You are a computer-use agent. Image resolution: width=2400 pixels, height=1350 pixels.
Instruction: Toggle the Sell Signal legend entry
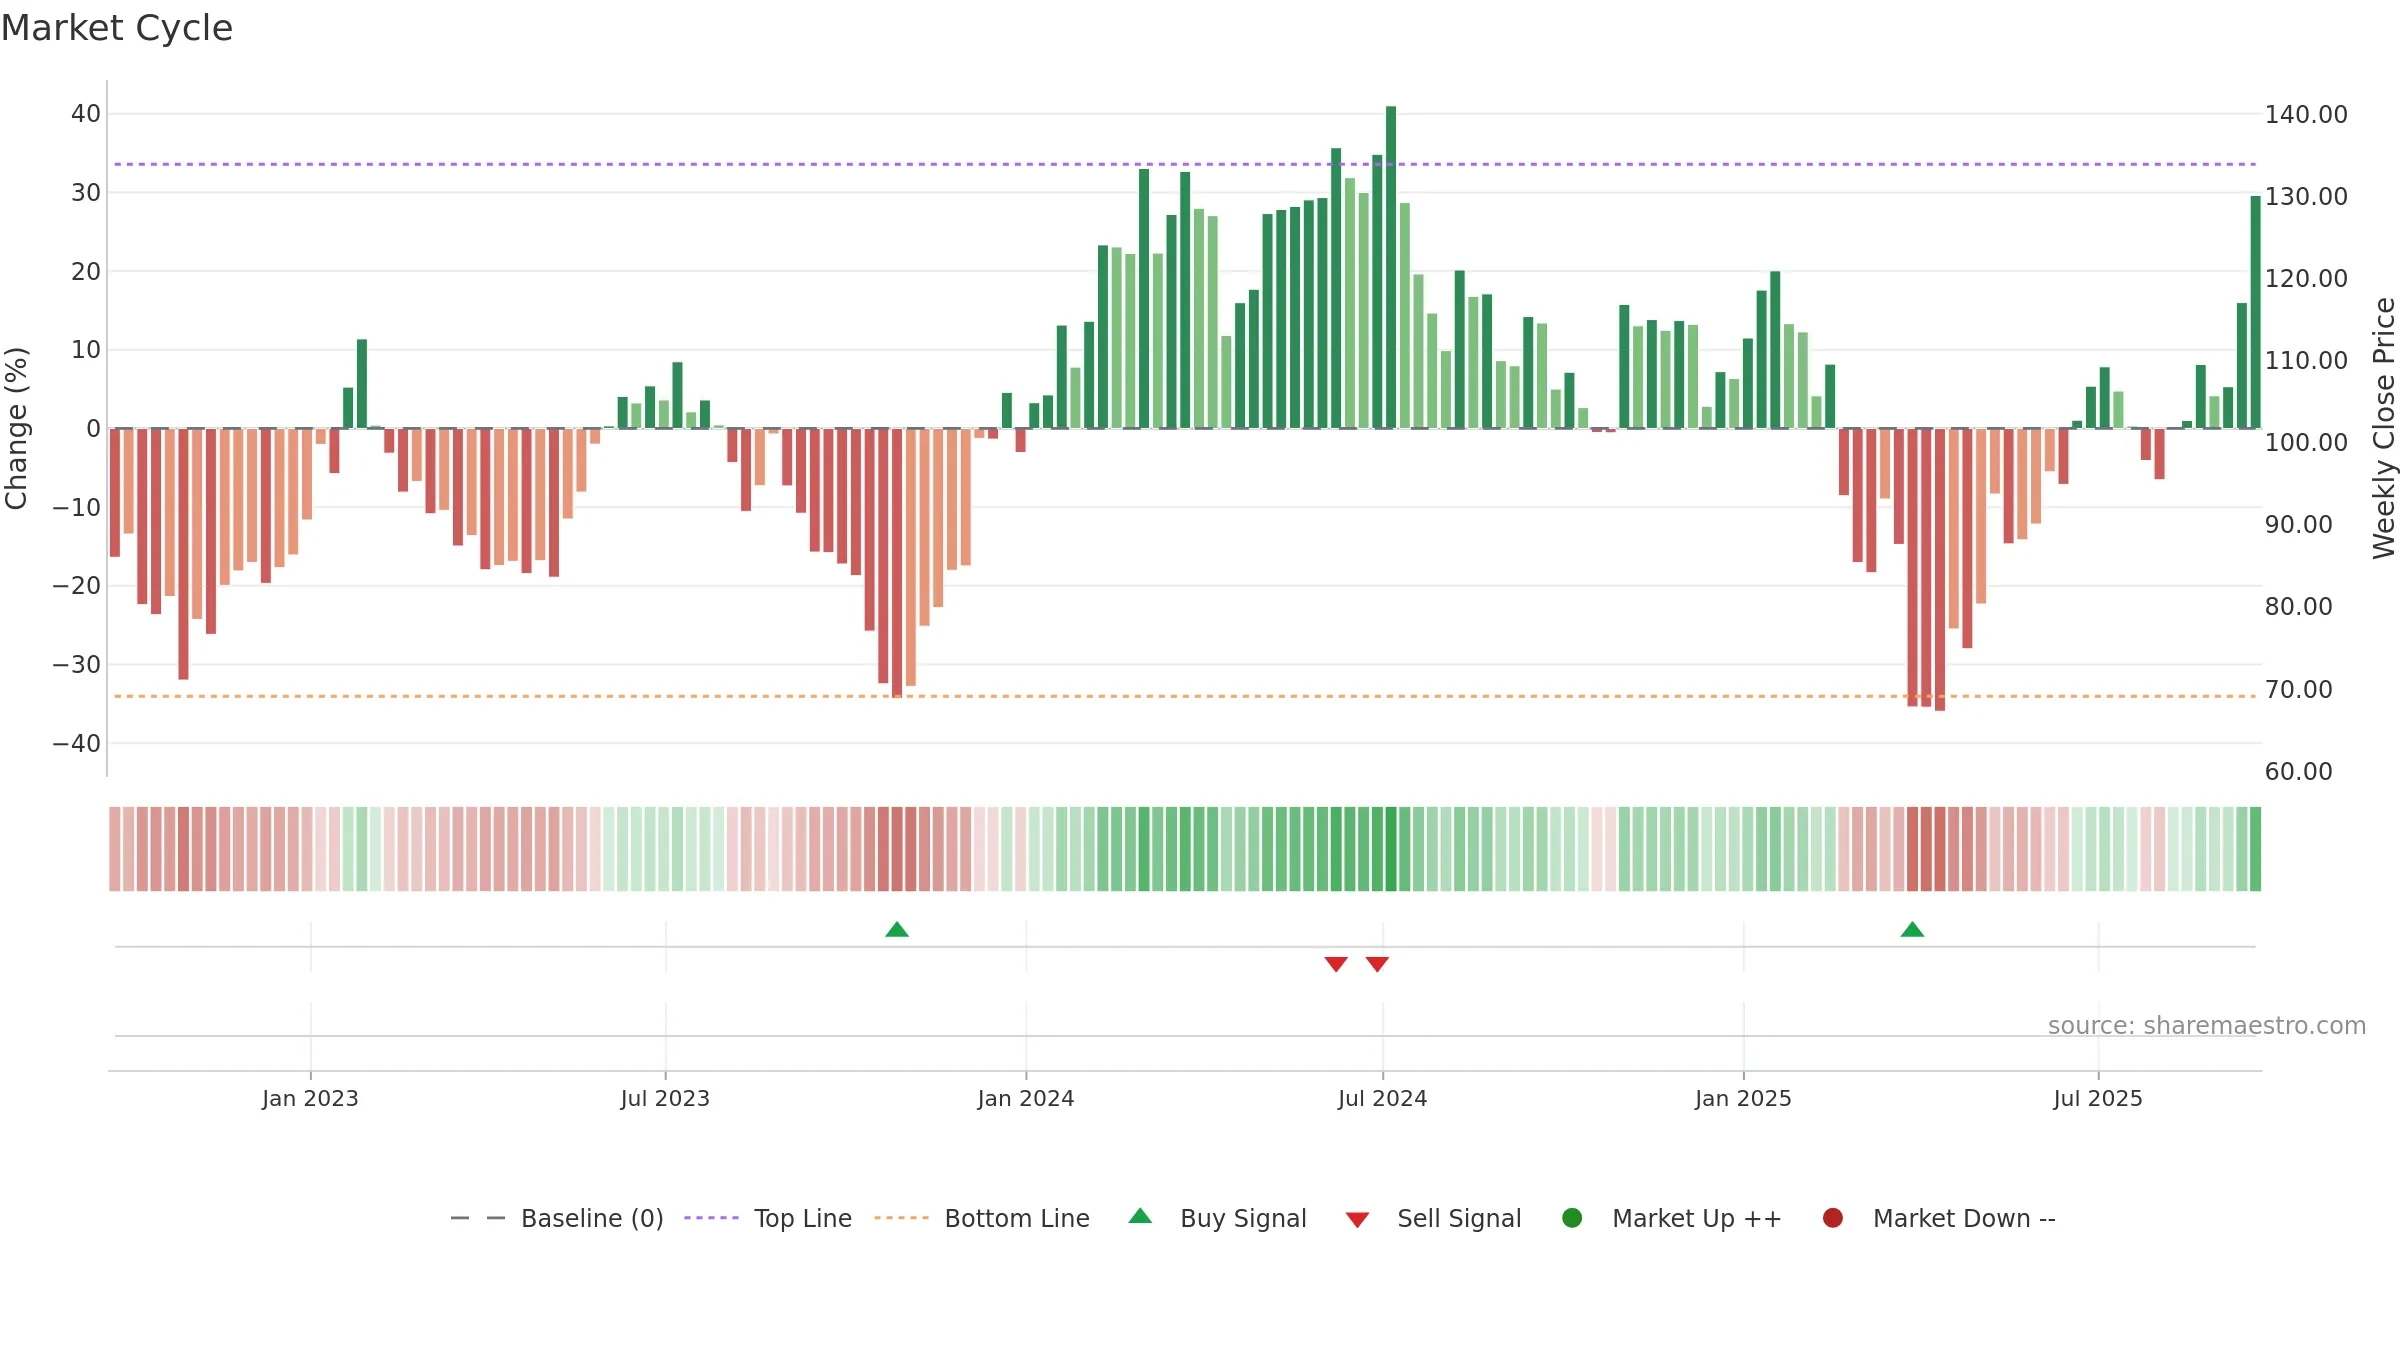tap(1433, 1218)
